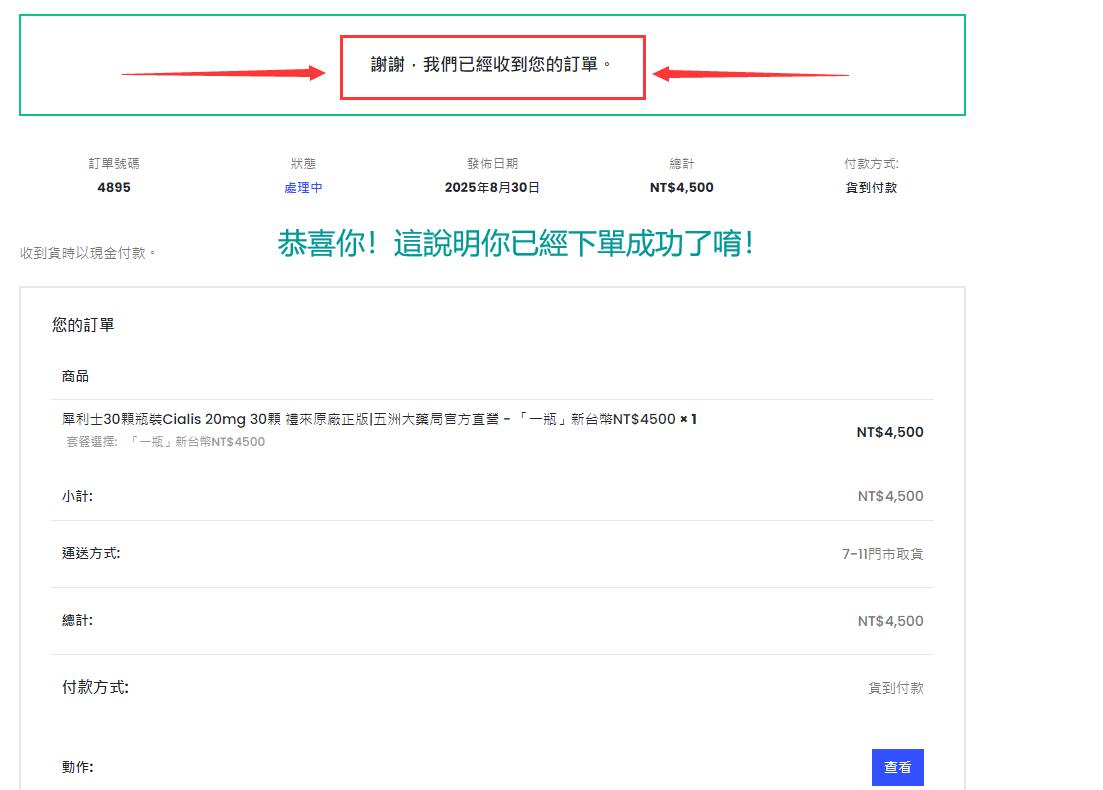This screenshot has height=790, width=1103.
Task: Click the 您的訂單 heading
Action: click(83, 325)
